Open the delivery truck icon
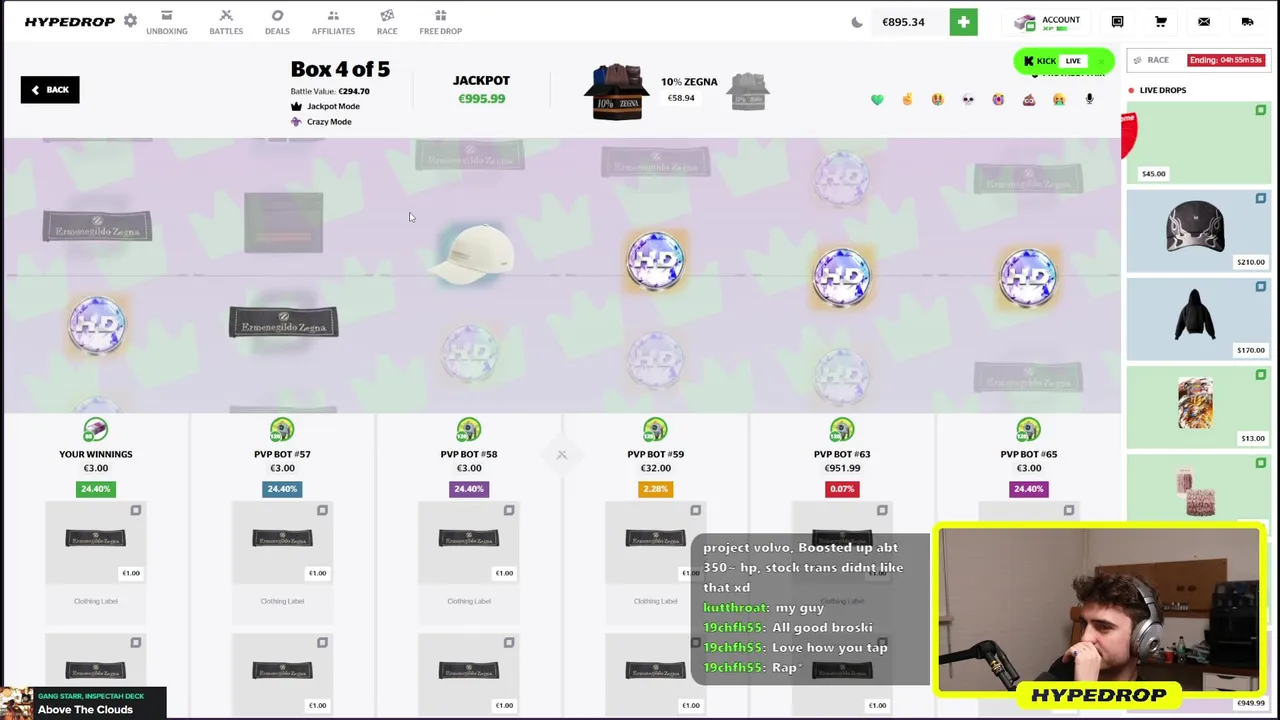 (1247, 22)
